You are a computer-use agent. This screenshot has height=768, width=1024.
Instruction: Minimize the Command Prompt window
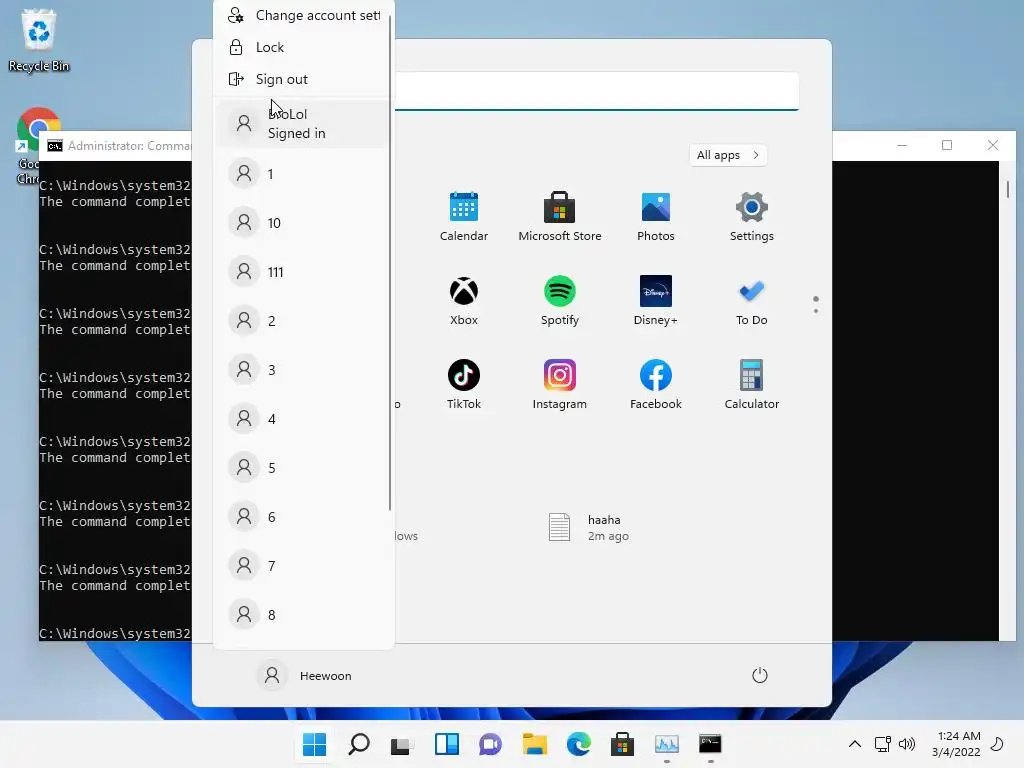(902, 145)
